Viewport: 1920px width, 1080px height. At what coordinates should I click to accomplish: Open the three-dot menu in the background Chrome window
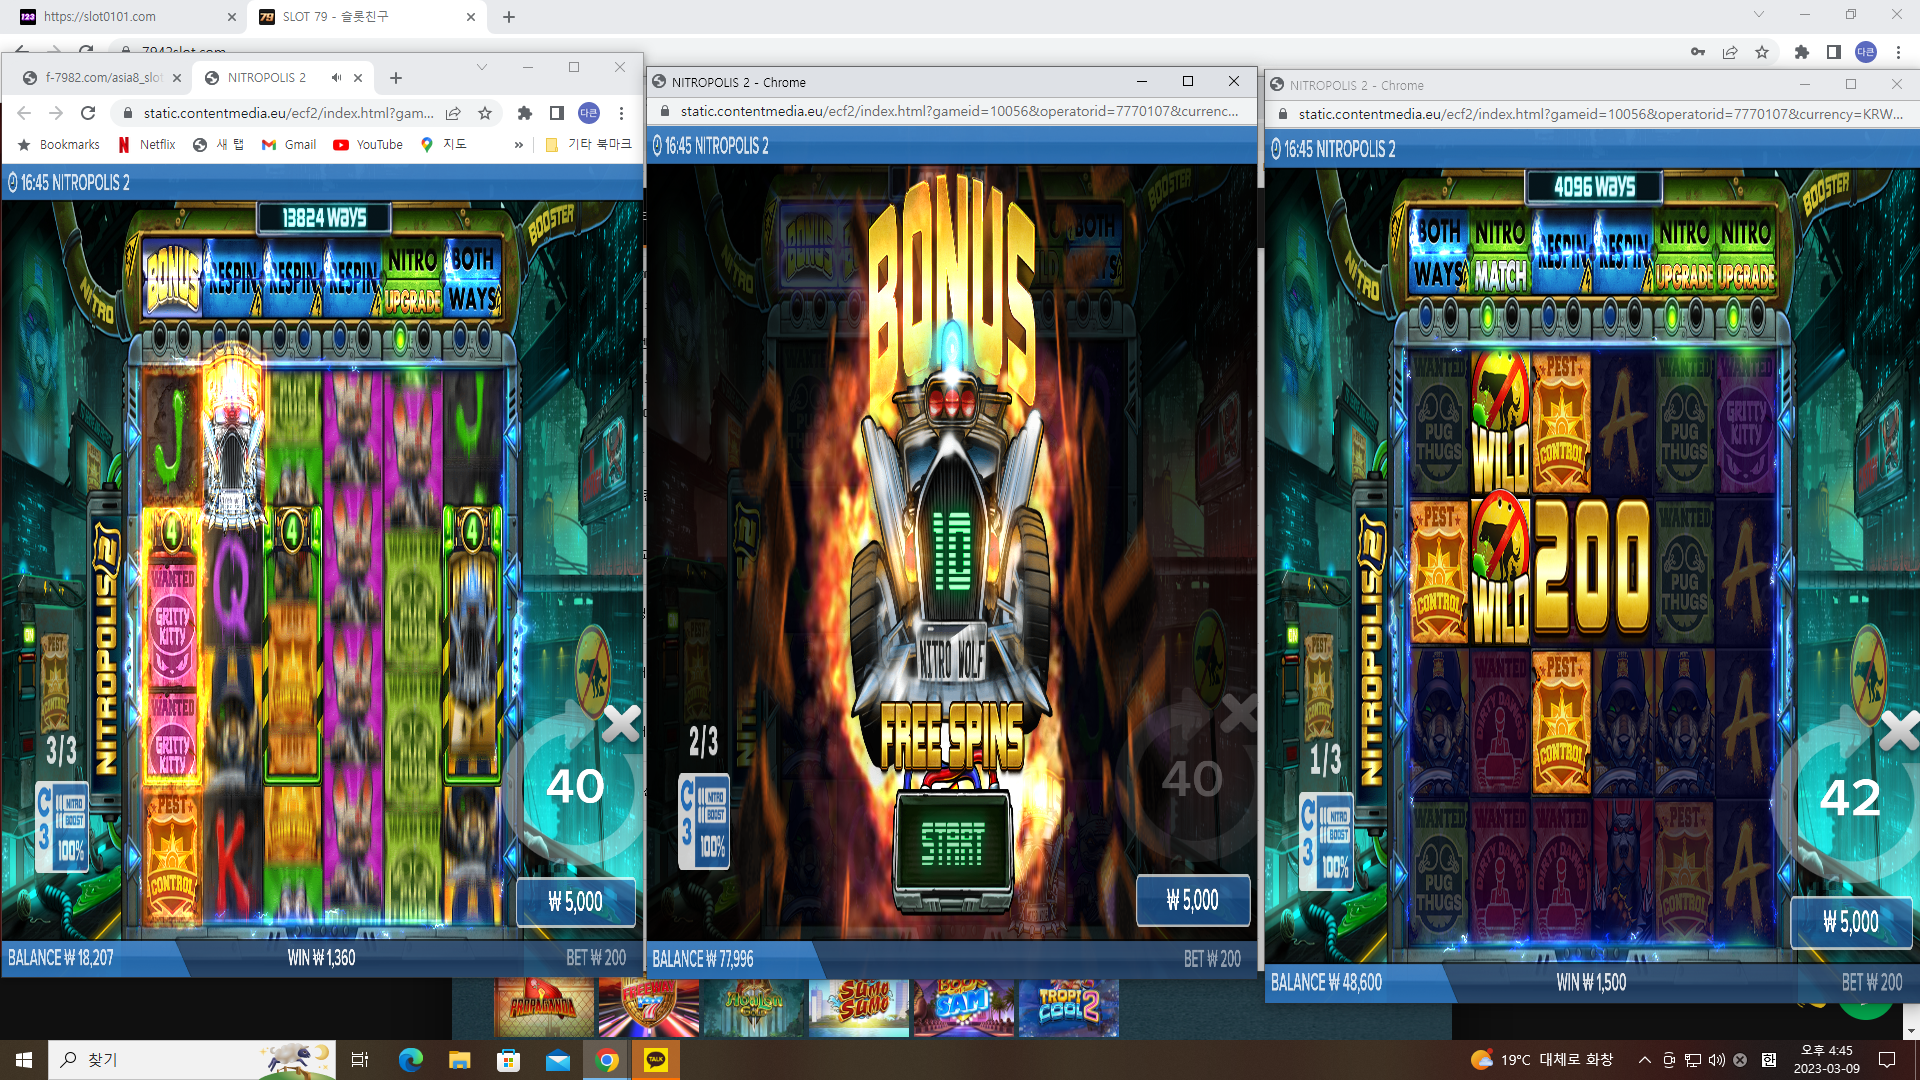pos(1898,52)
